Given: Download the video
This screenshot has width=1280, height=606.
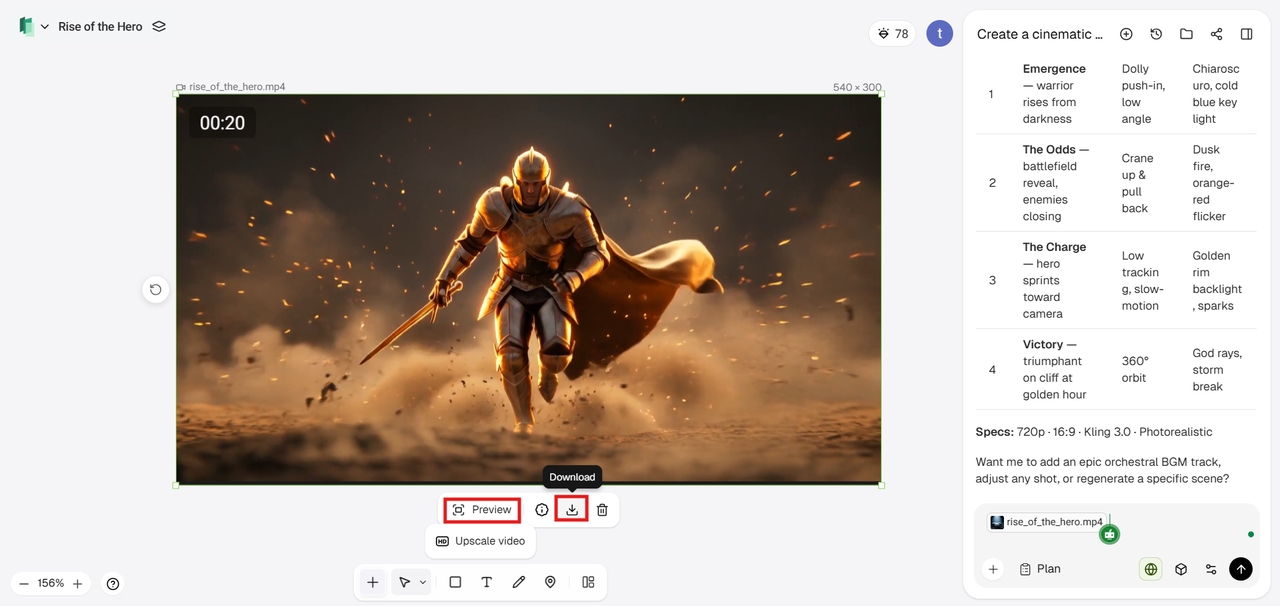Looking at the screenshot, I should (572, 510).
